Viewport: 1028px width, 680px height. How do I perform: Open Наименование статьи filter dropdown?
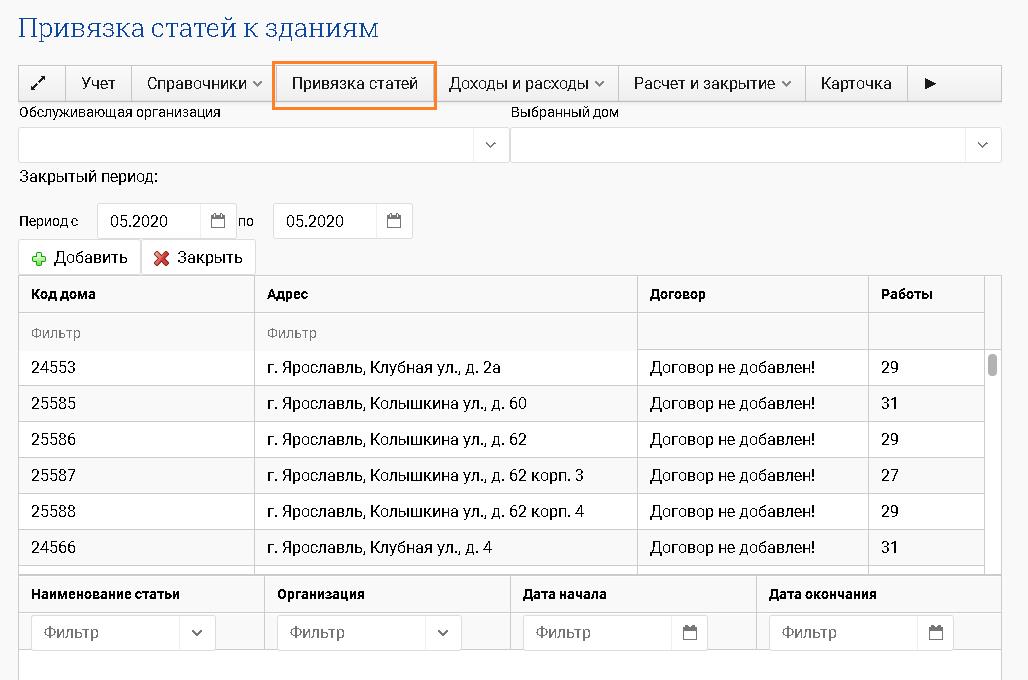click(197, 633)
